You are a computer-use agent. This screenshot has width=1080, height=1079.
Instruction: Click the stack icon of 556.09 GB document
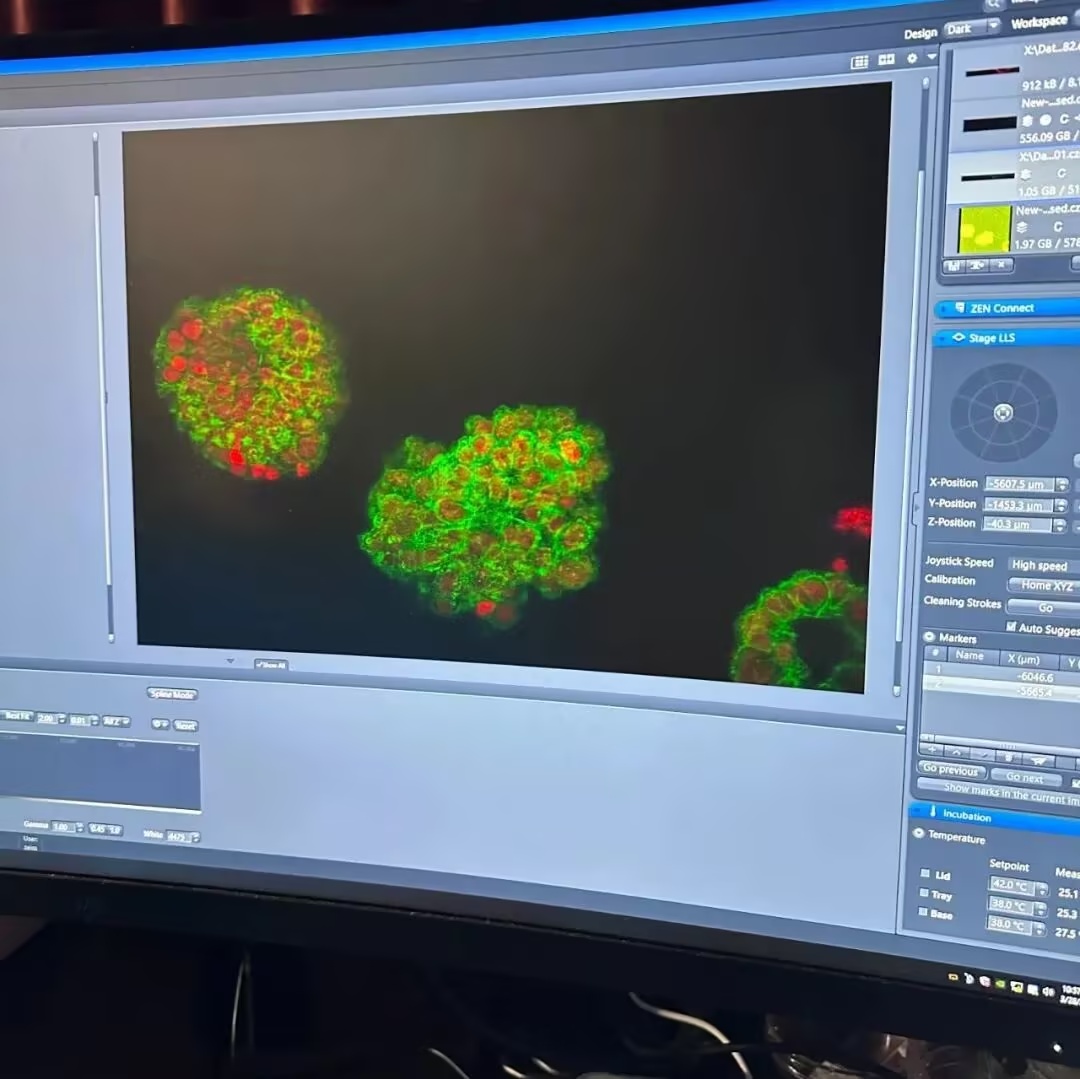(x=1027, y=121)
